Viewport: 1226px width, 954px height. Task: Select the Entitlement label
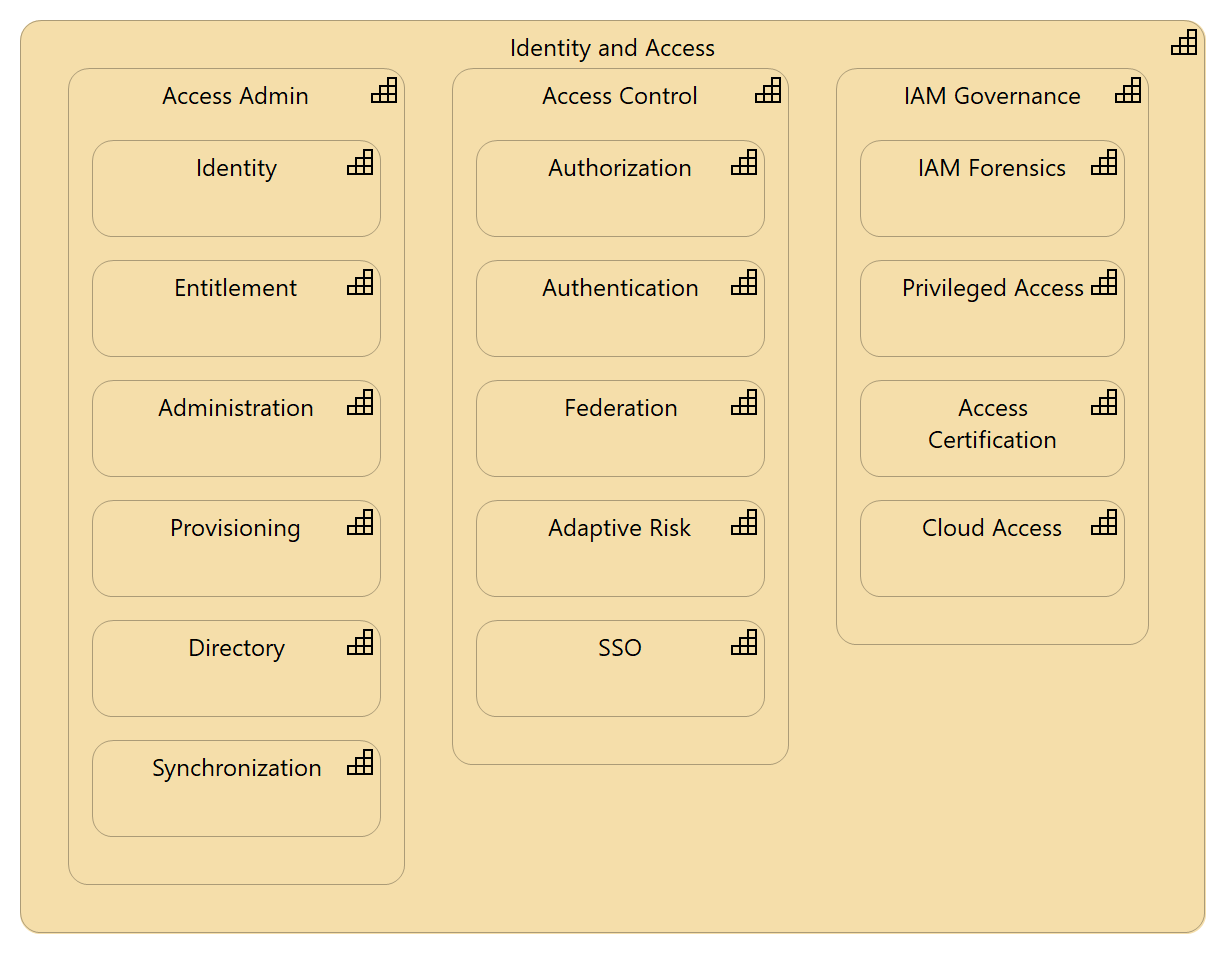coord(236,288)
